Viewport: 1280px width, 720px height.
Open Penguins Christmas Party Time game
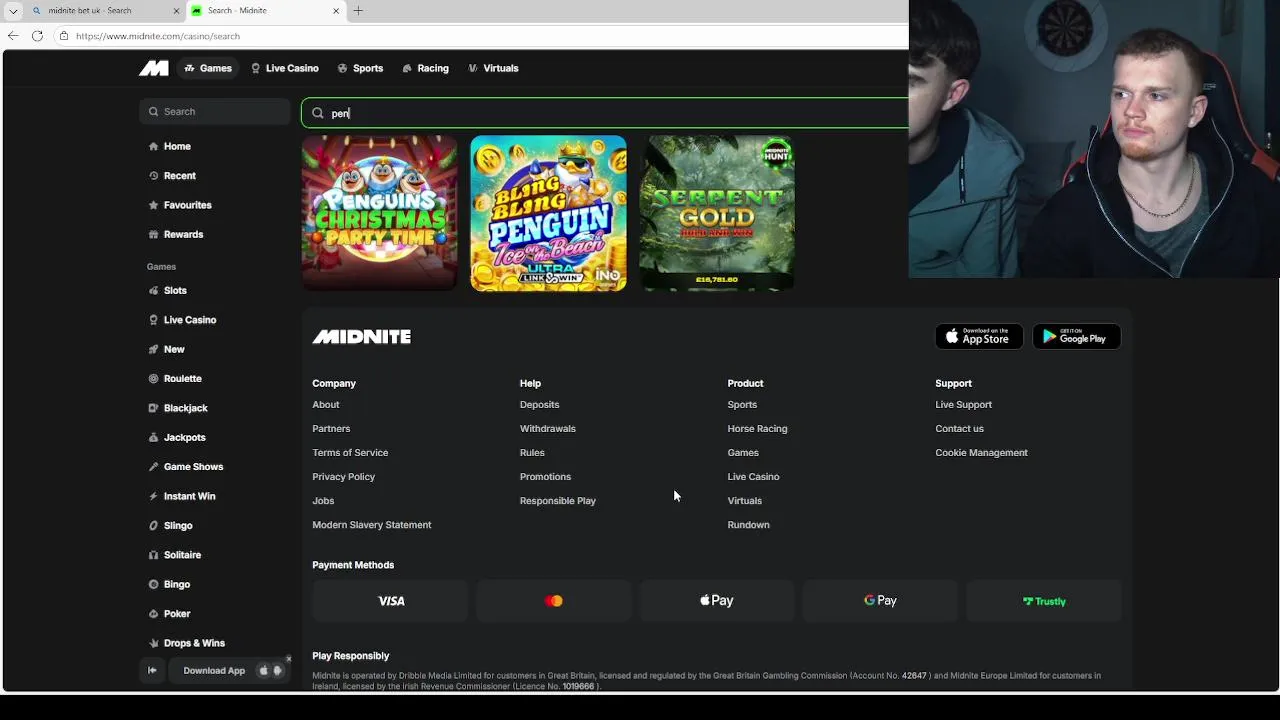pos(380,213)
